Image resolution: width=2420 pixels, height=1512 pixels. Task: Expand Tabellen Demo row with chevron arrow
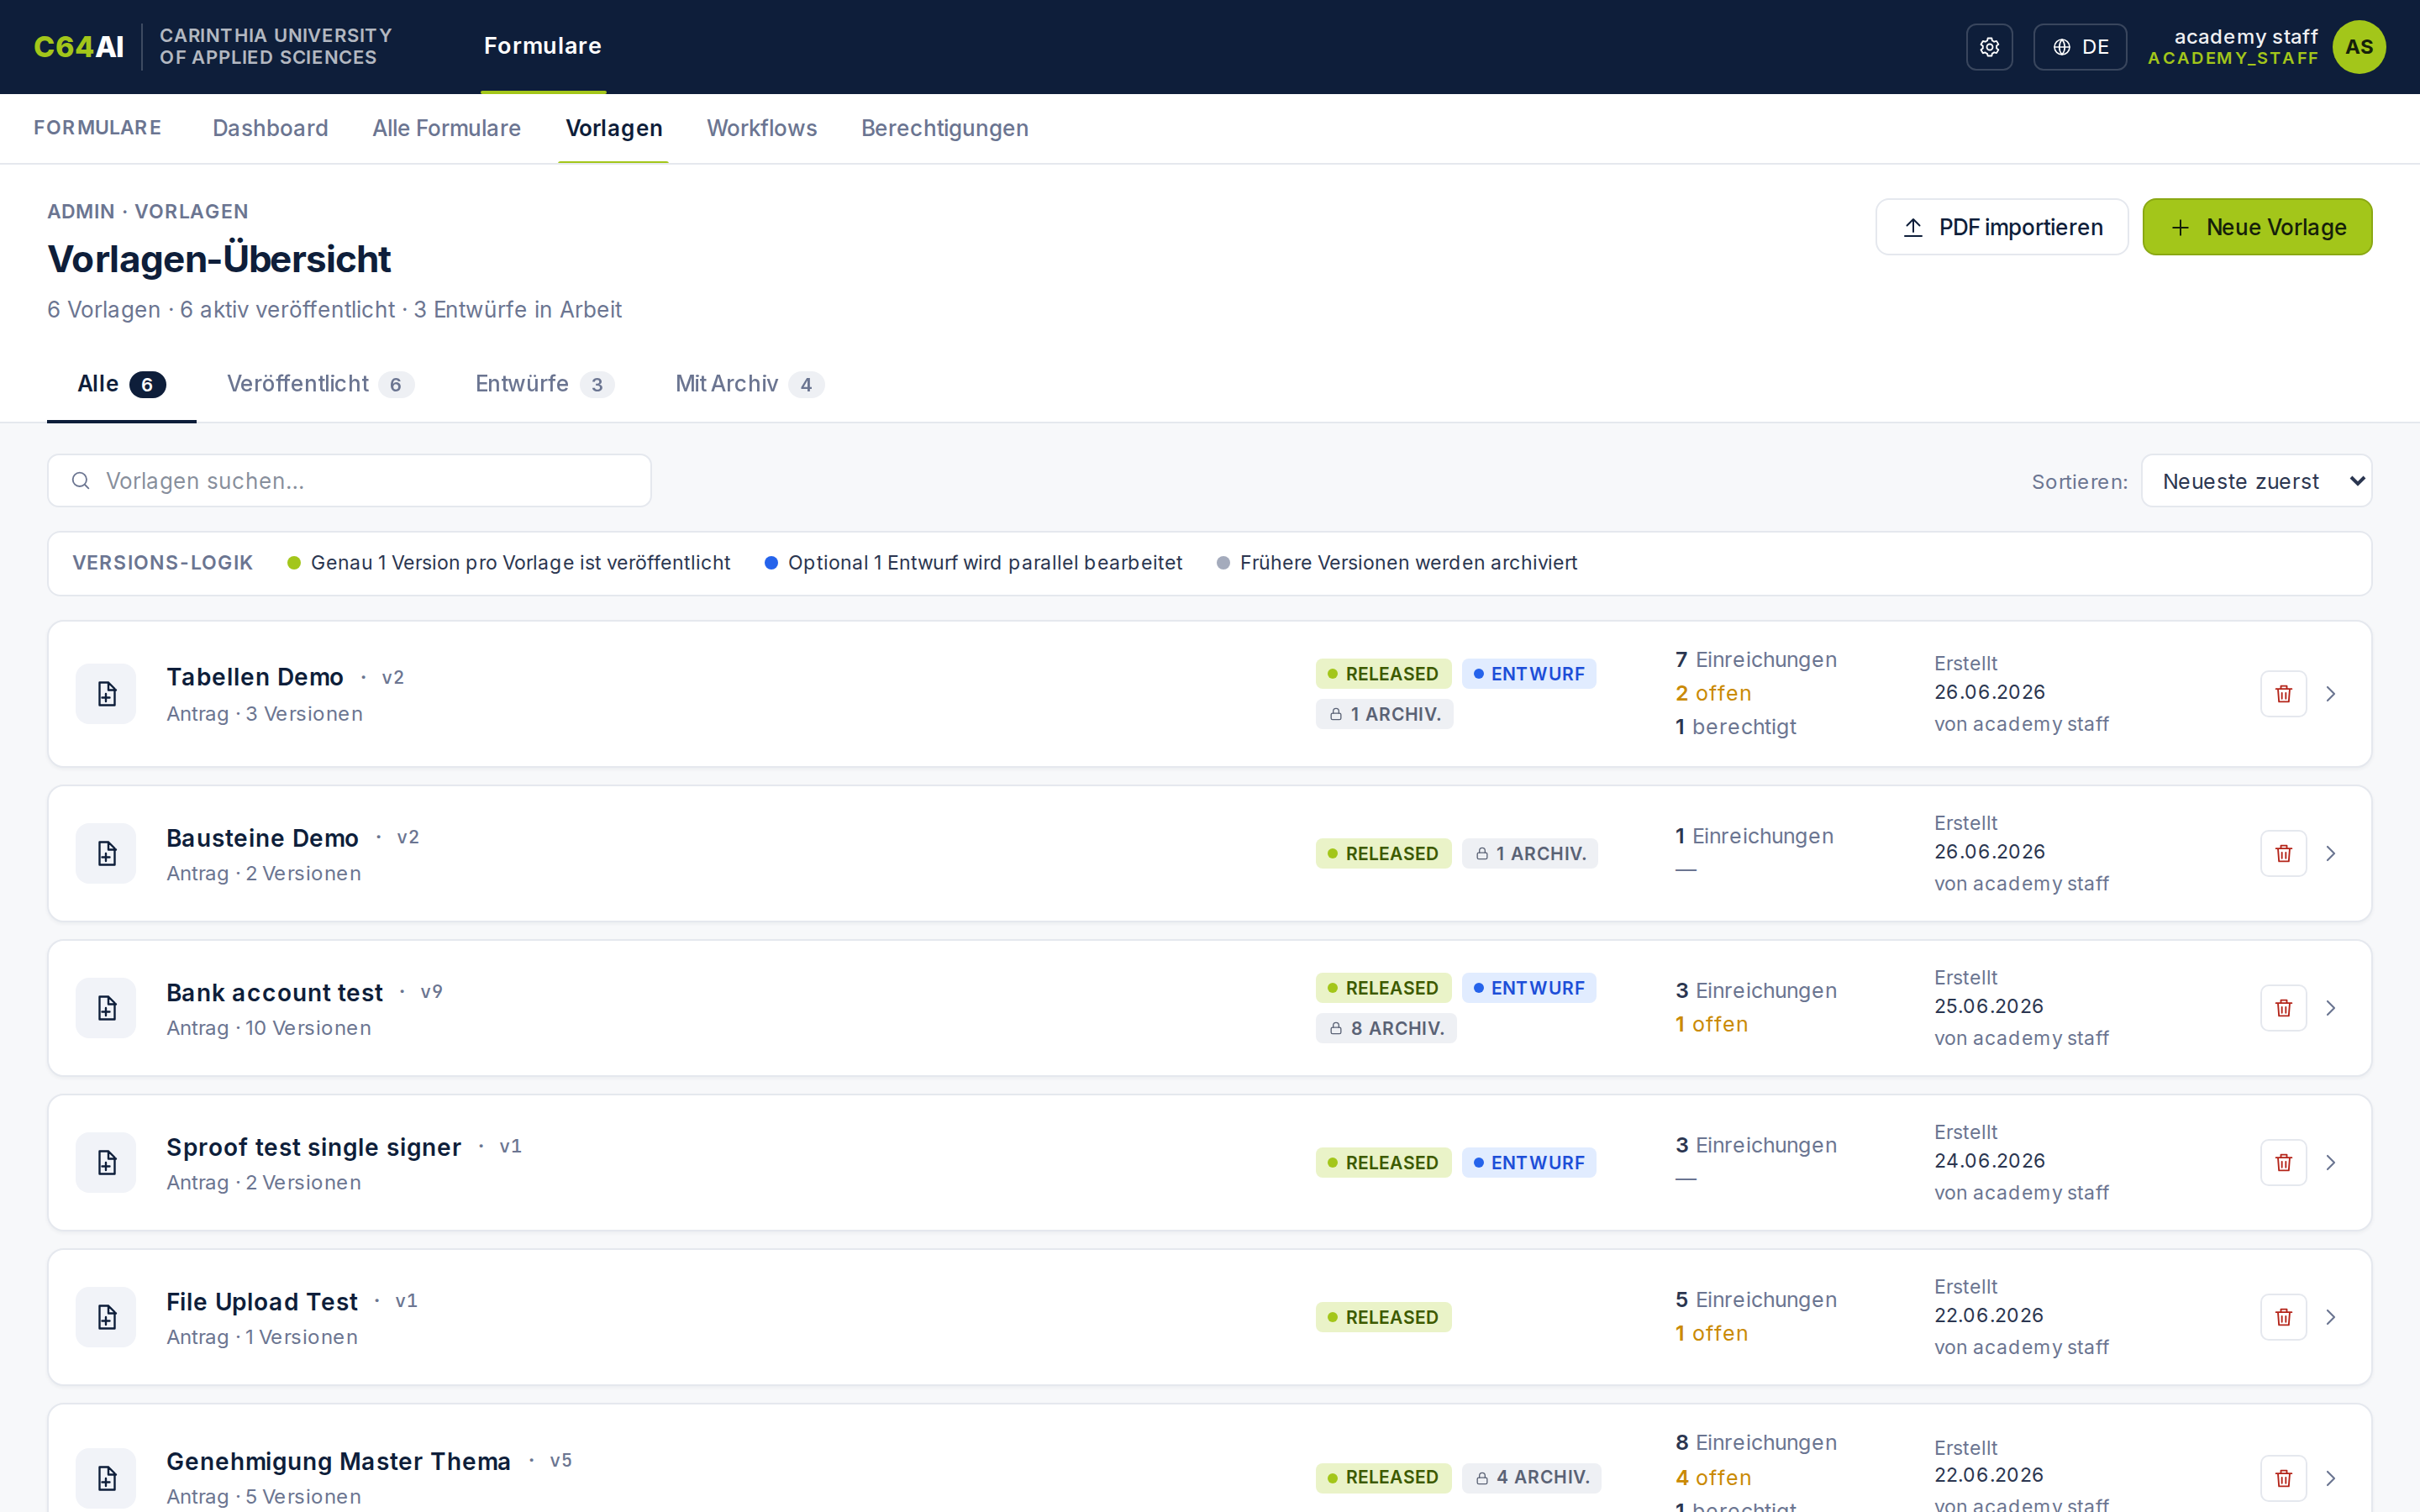pyautogui.click(x=2331, y=694)
